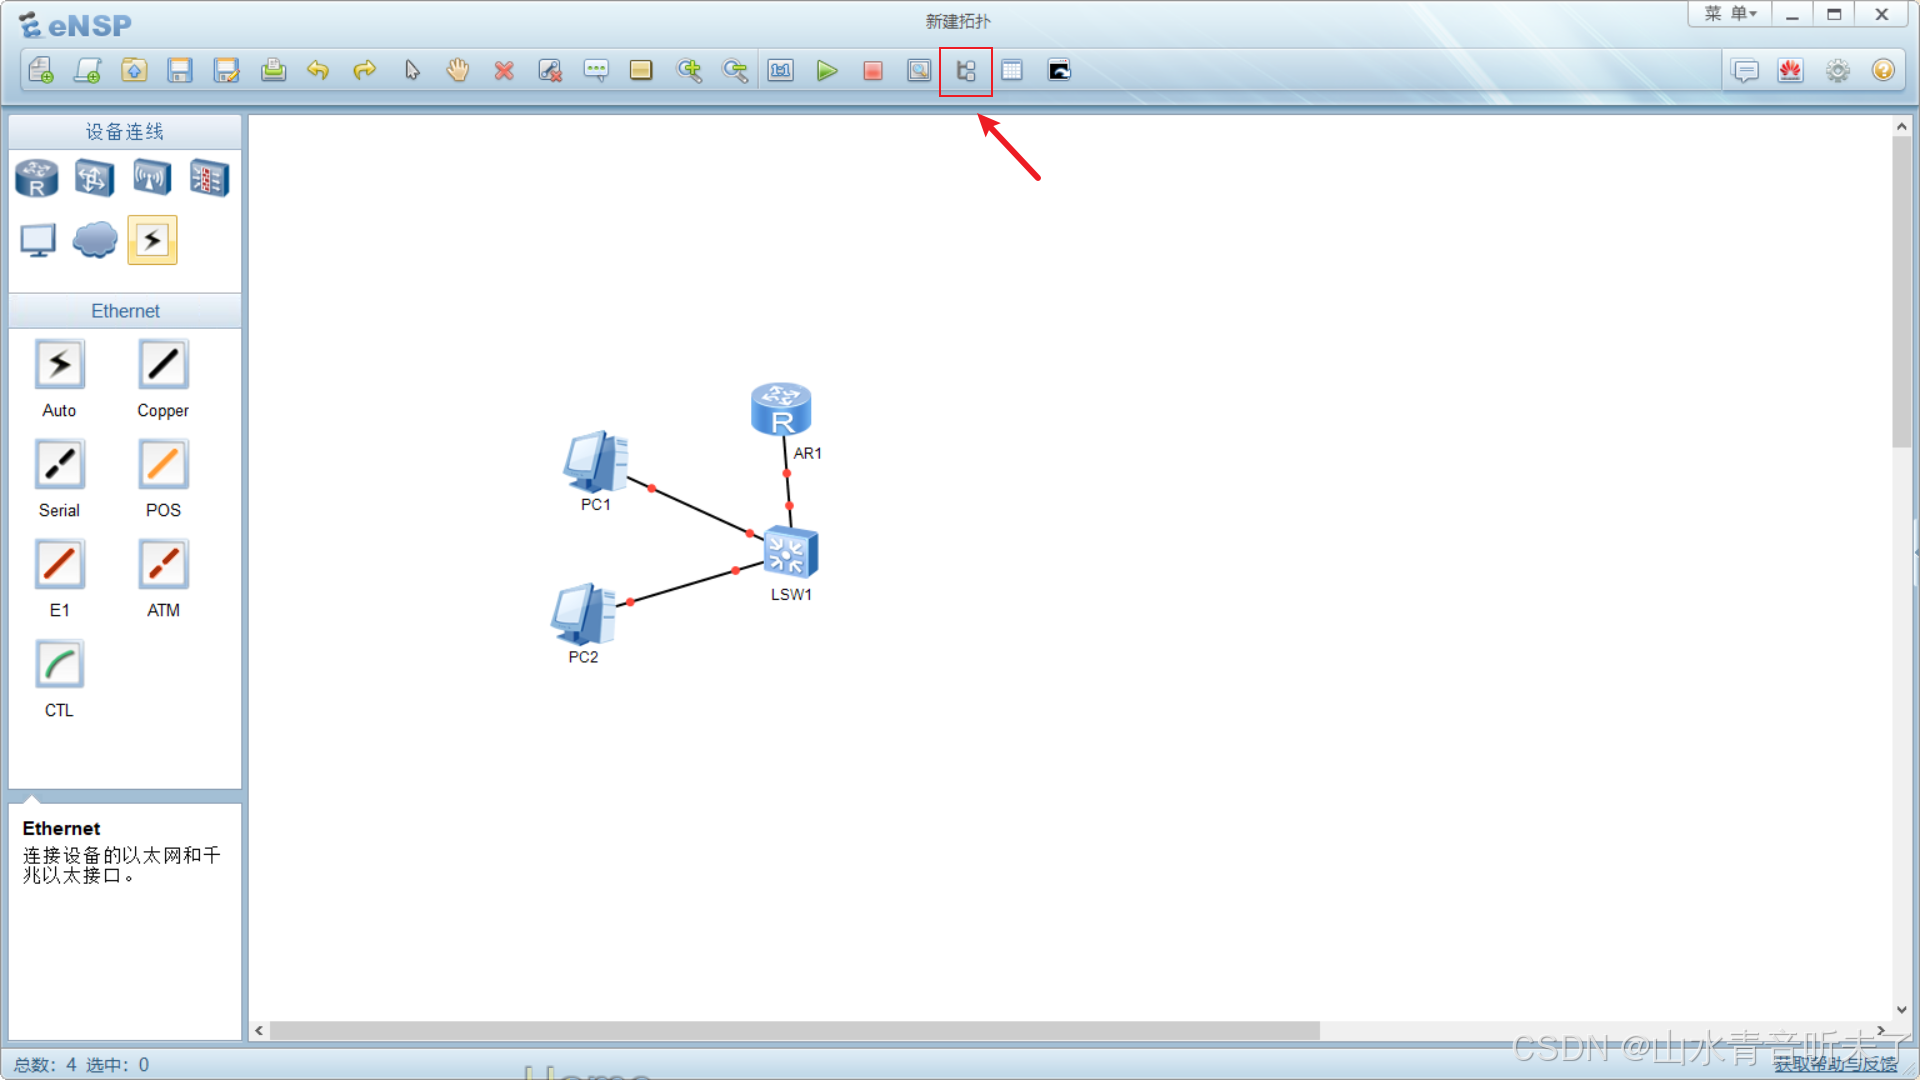This screenshot has width=1920, height=1080.
Task: Click the horizontal canvas scrollbar
Action: [x=794, y=1030]
